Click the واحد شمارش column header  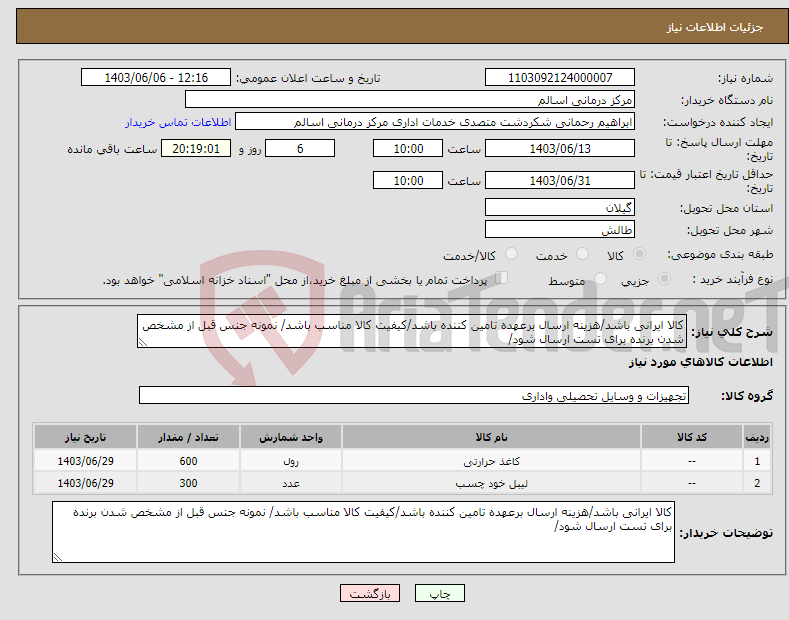[291, 437]
